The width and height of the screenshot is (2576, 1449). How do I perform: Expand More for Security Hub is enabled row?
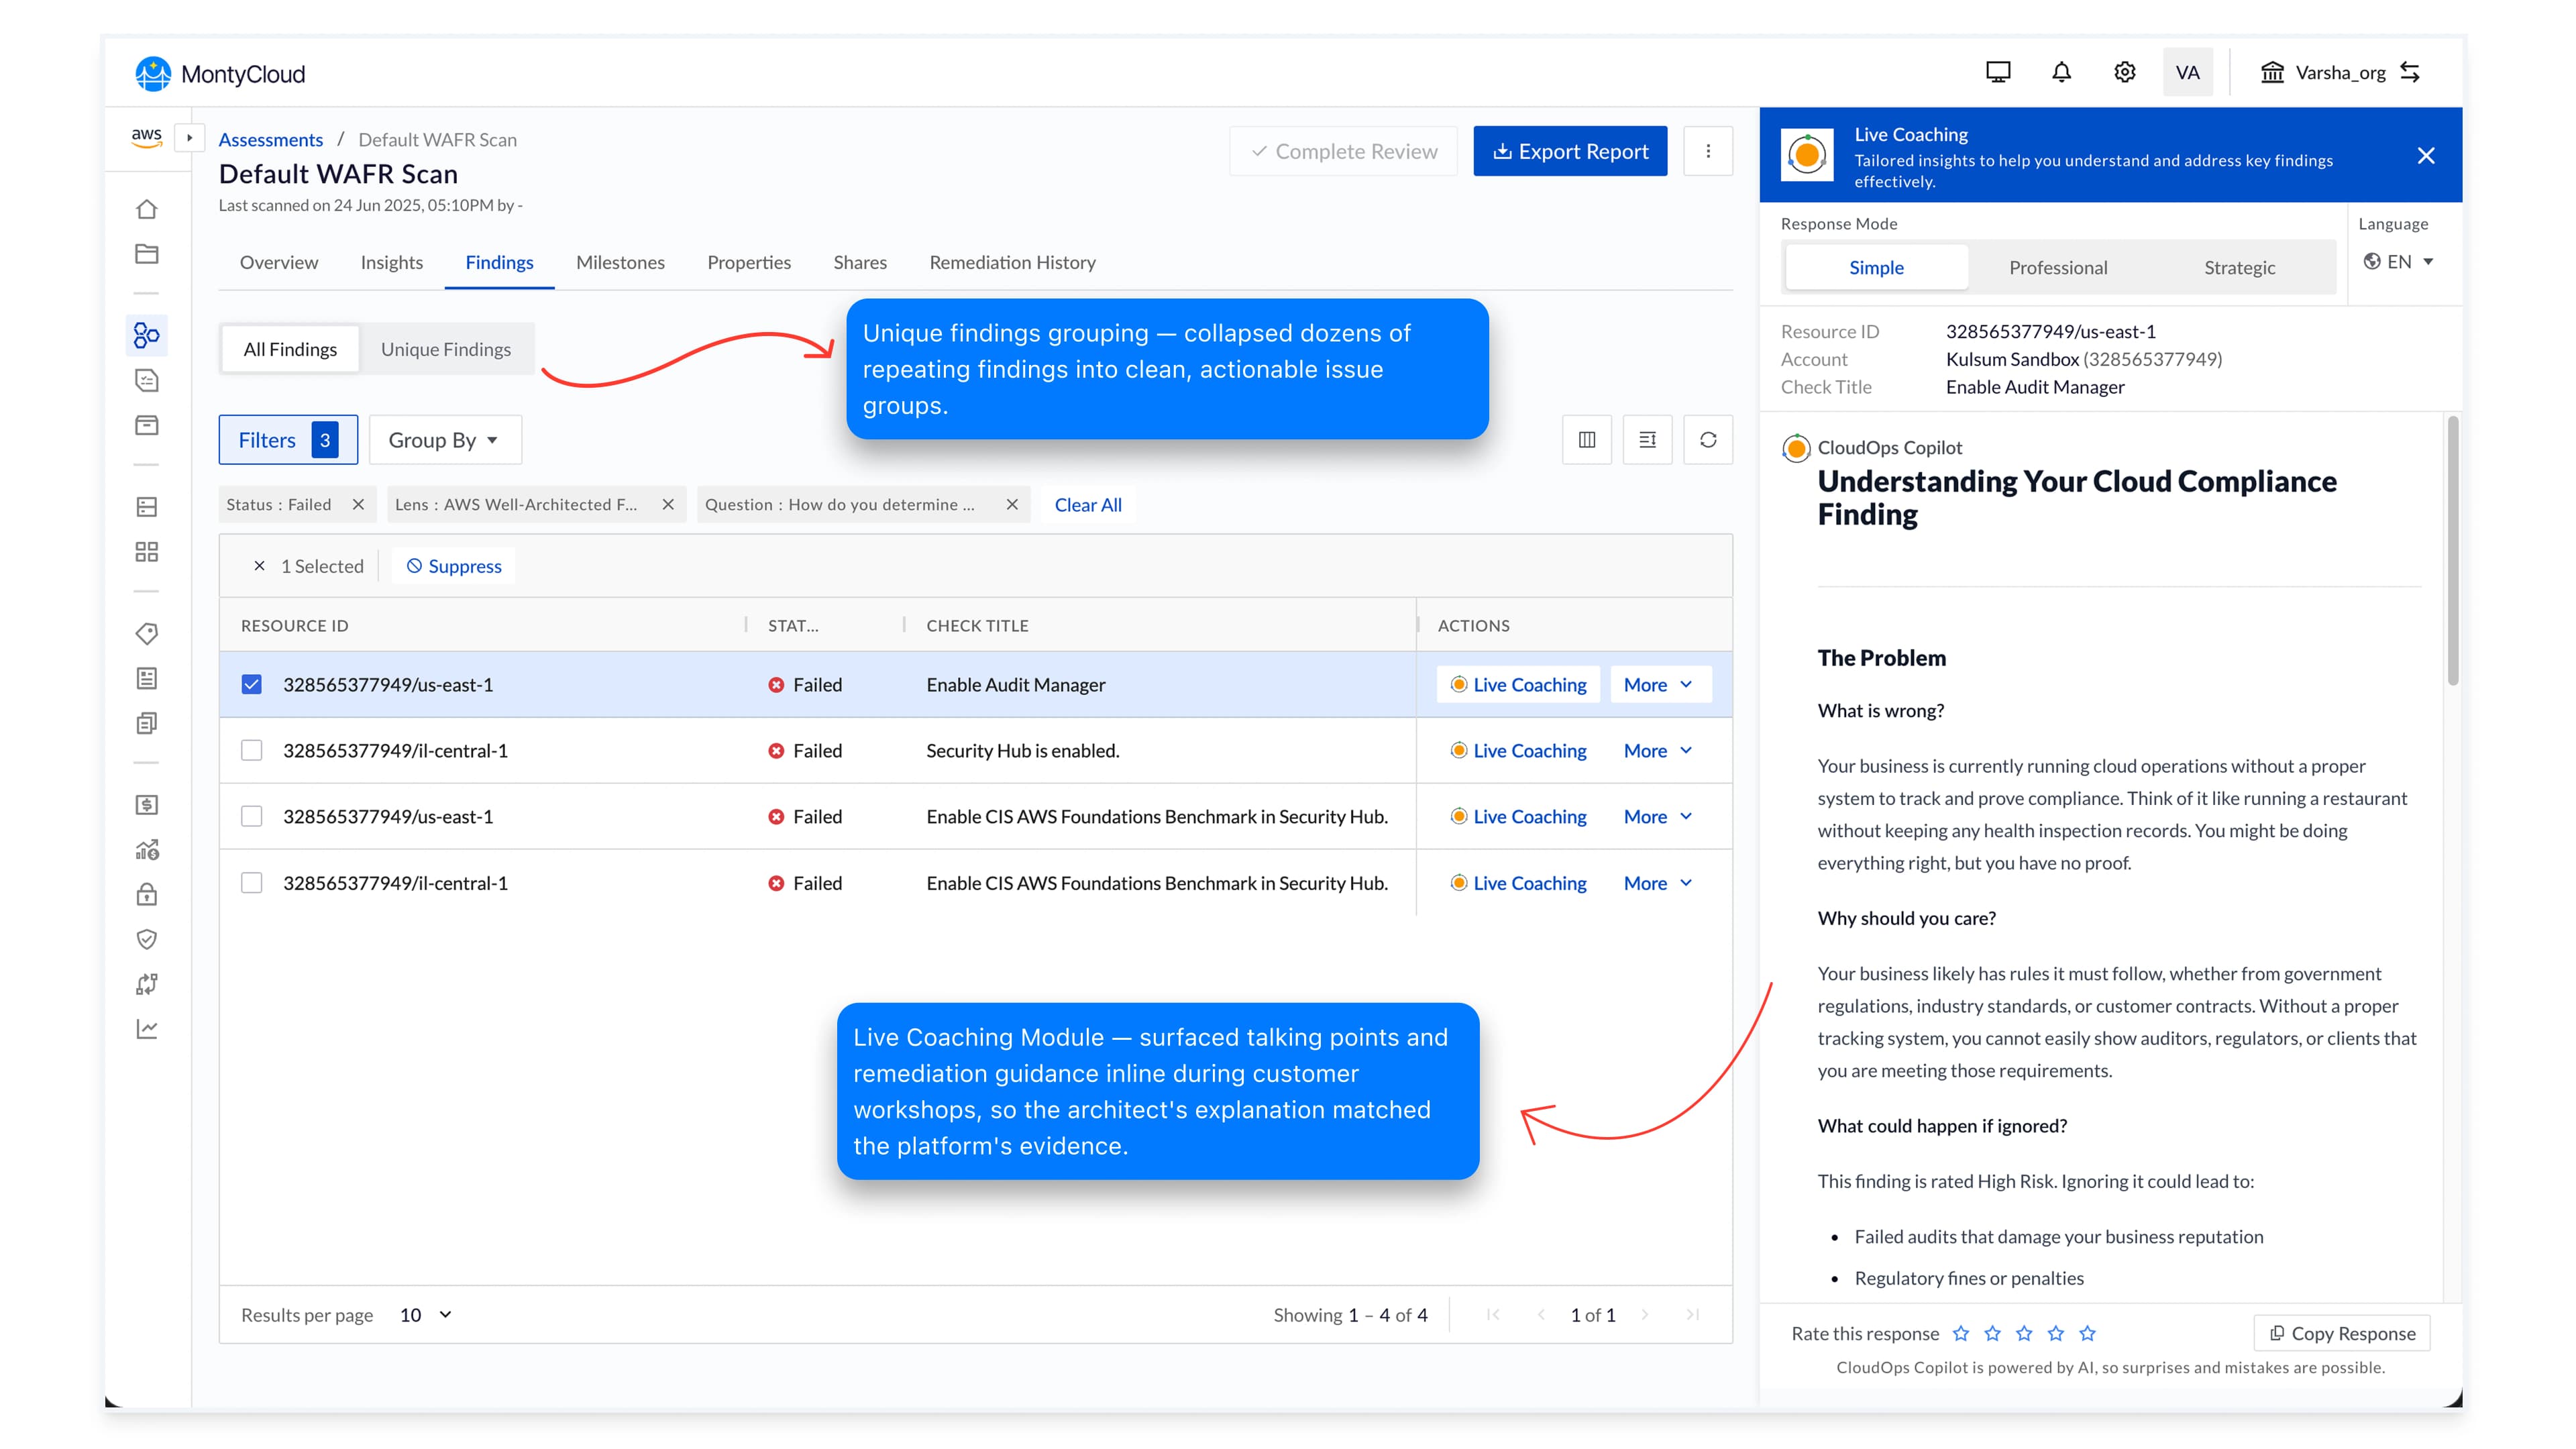pos(1660,751)
